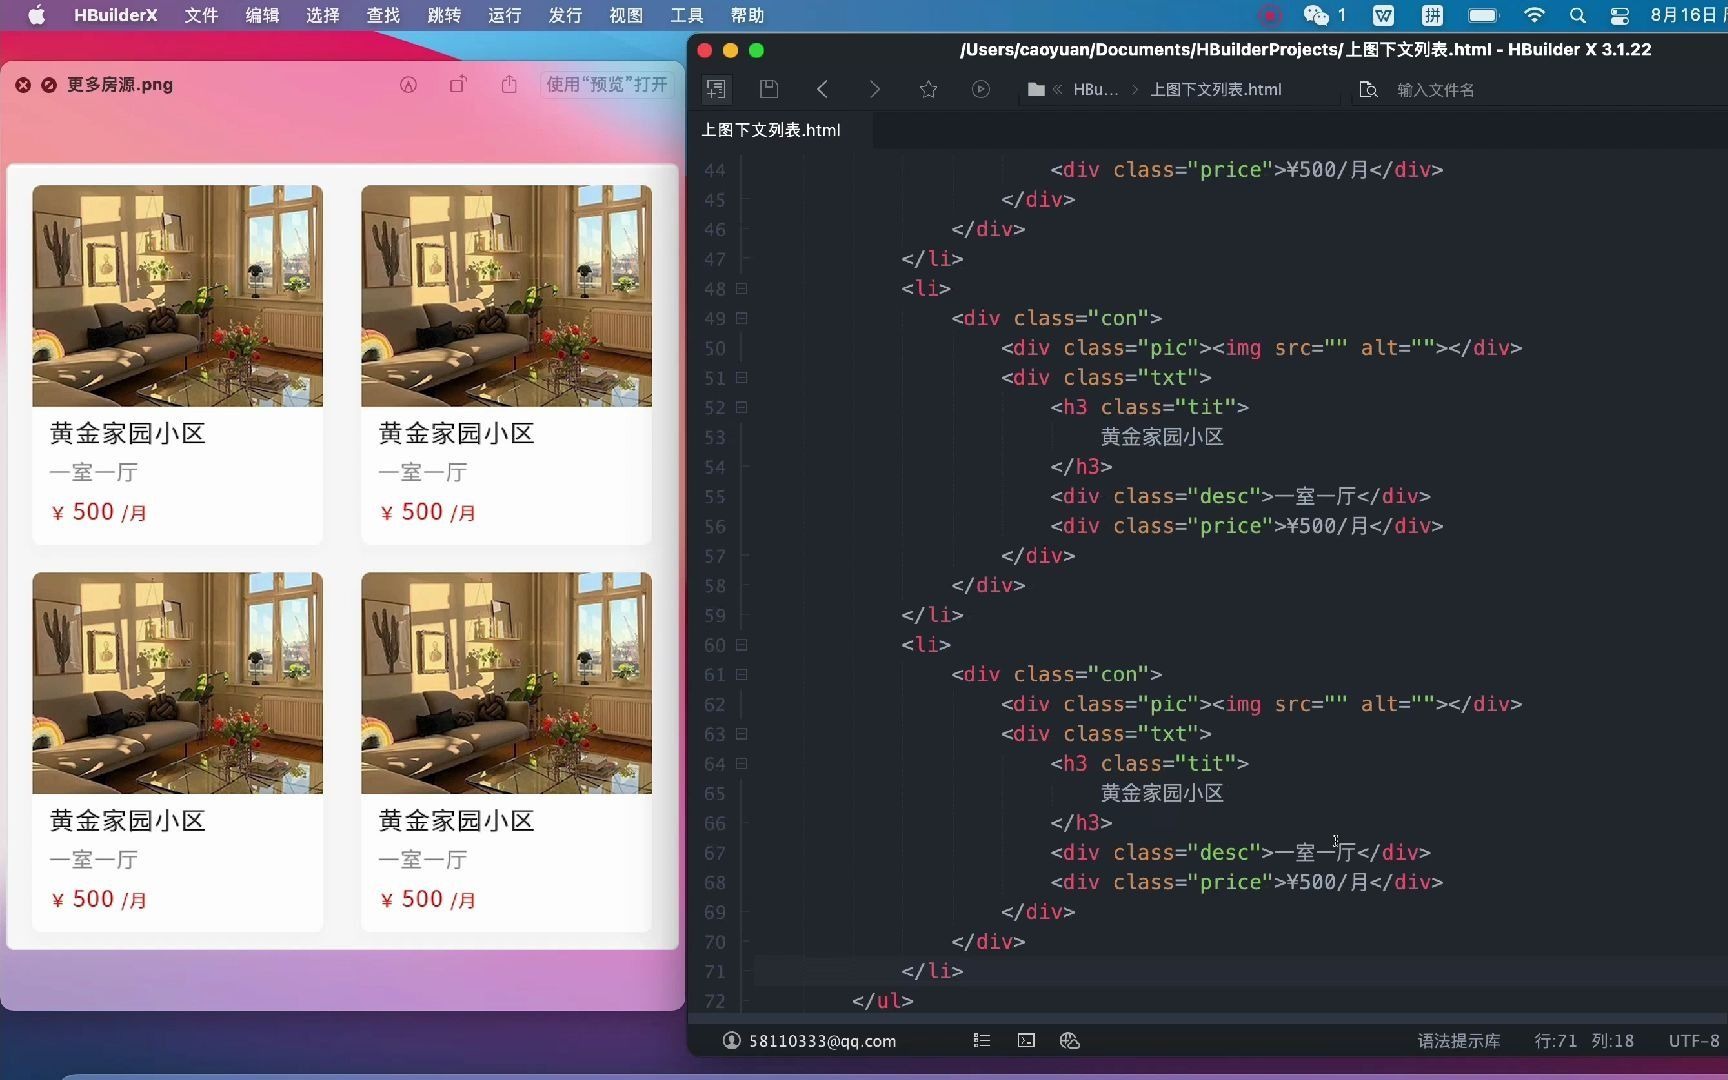Click the 上图下文列表.html breadcrumb item

1215,89
